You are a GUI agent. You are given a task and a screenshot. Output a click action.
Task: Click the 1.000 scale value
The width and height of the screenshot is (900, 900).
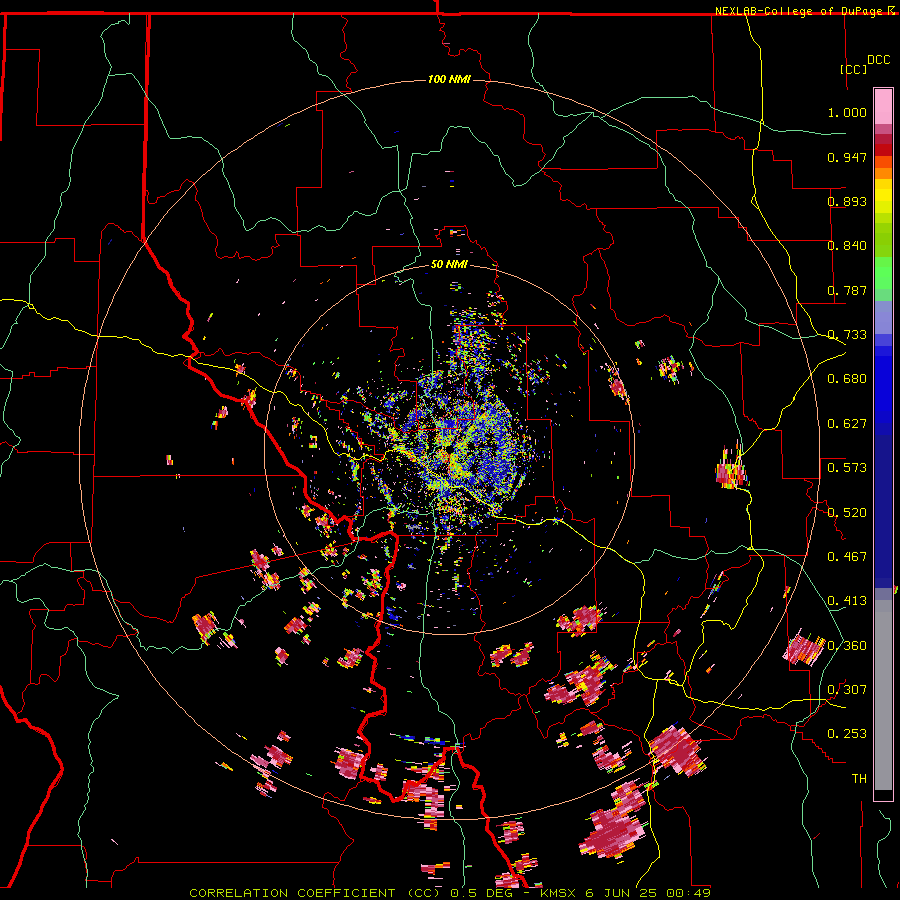tap(847, 112)
